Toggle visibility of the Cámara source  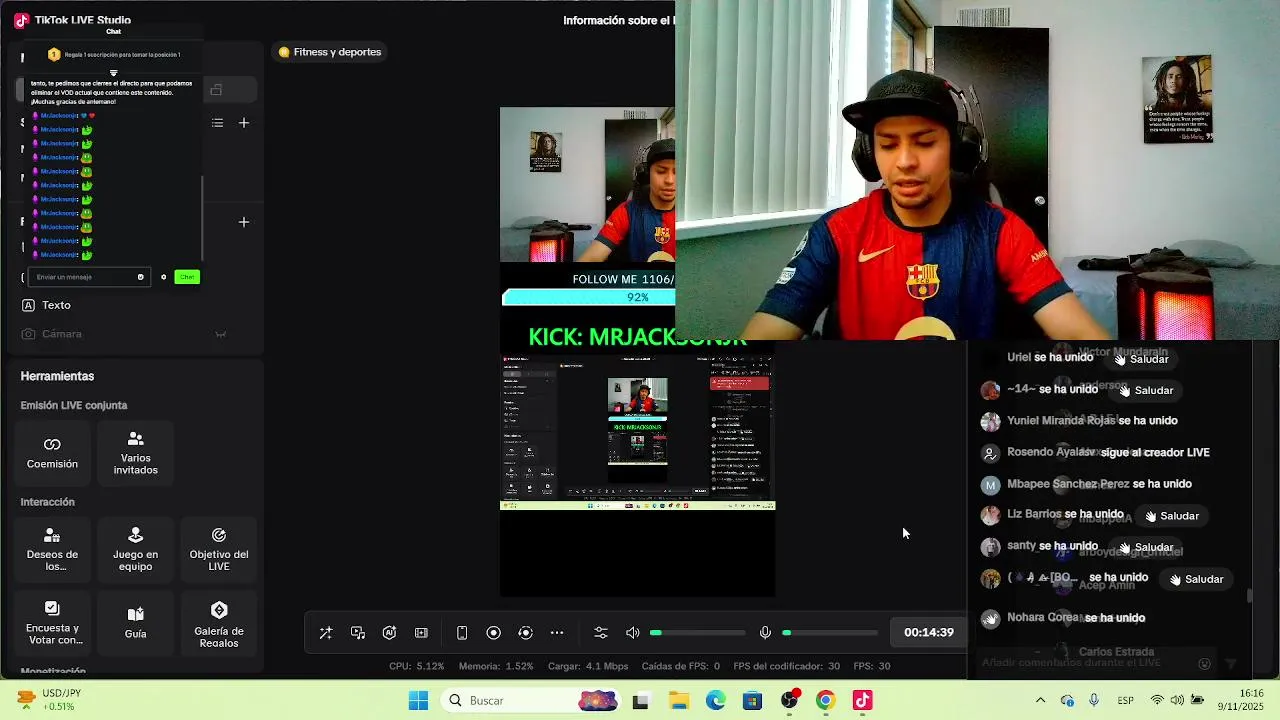pyautogui.click(x=221, y=334)
